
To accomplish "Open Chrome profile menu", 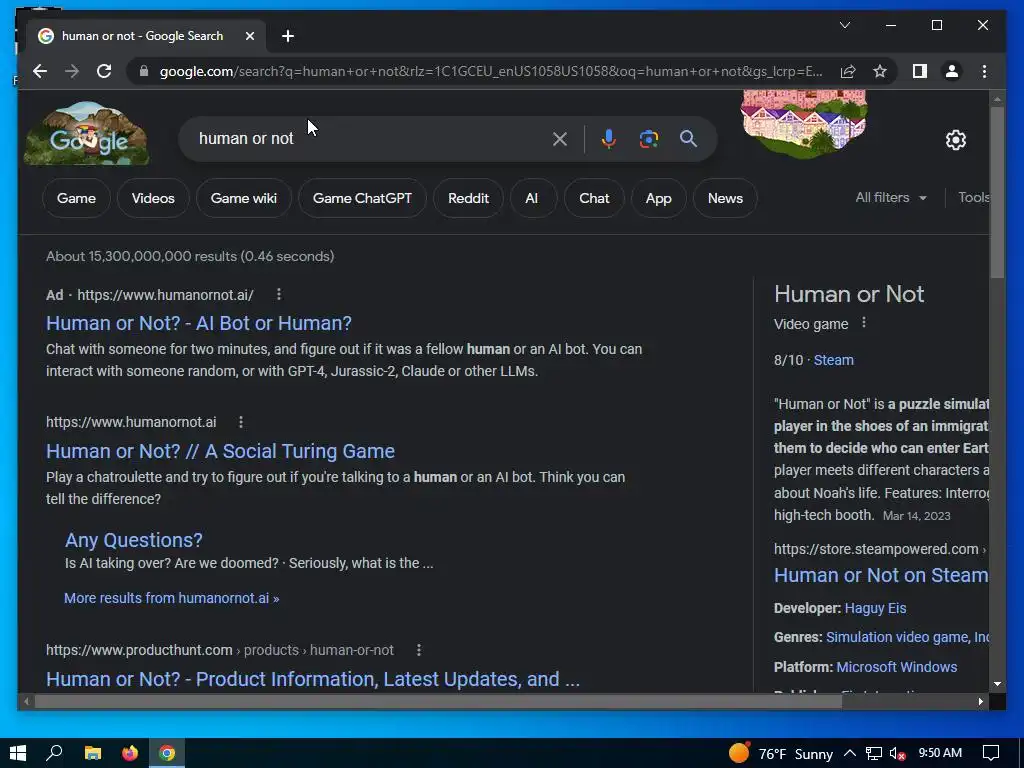I will click(x=952, y=71).
